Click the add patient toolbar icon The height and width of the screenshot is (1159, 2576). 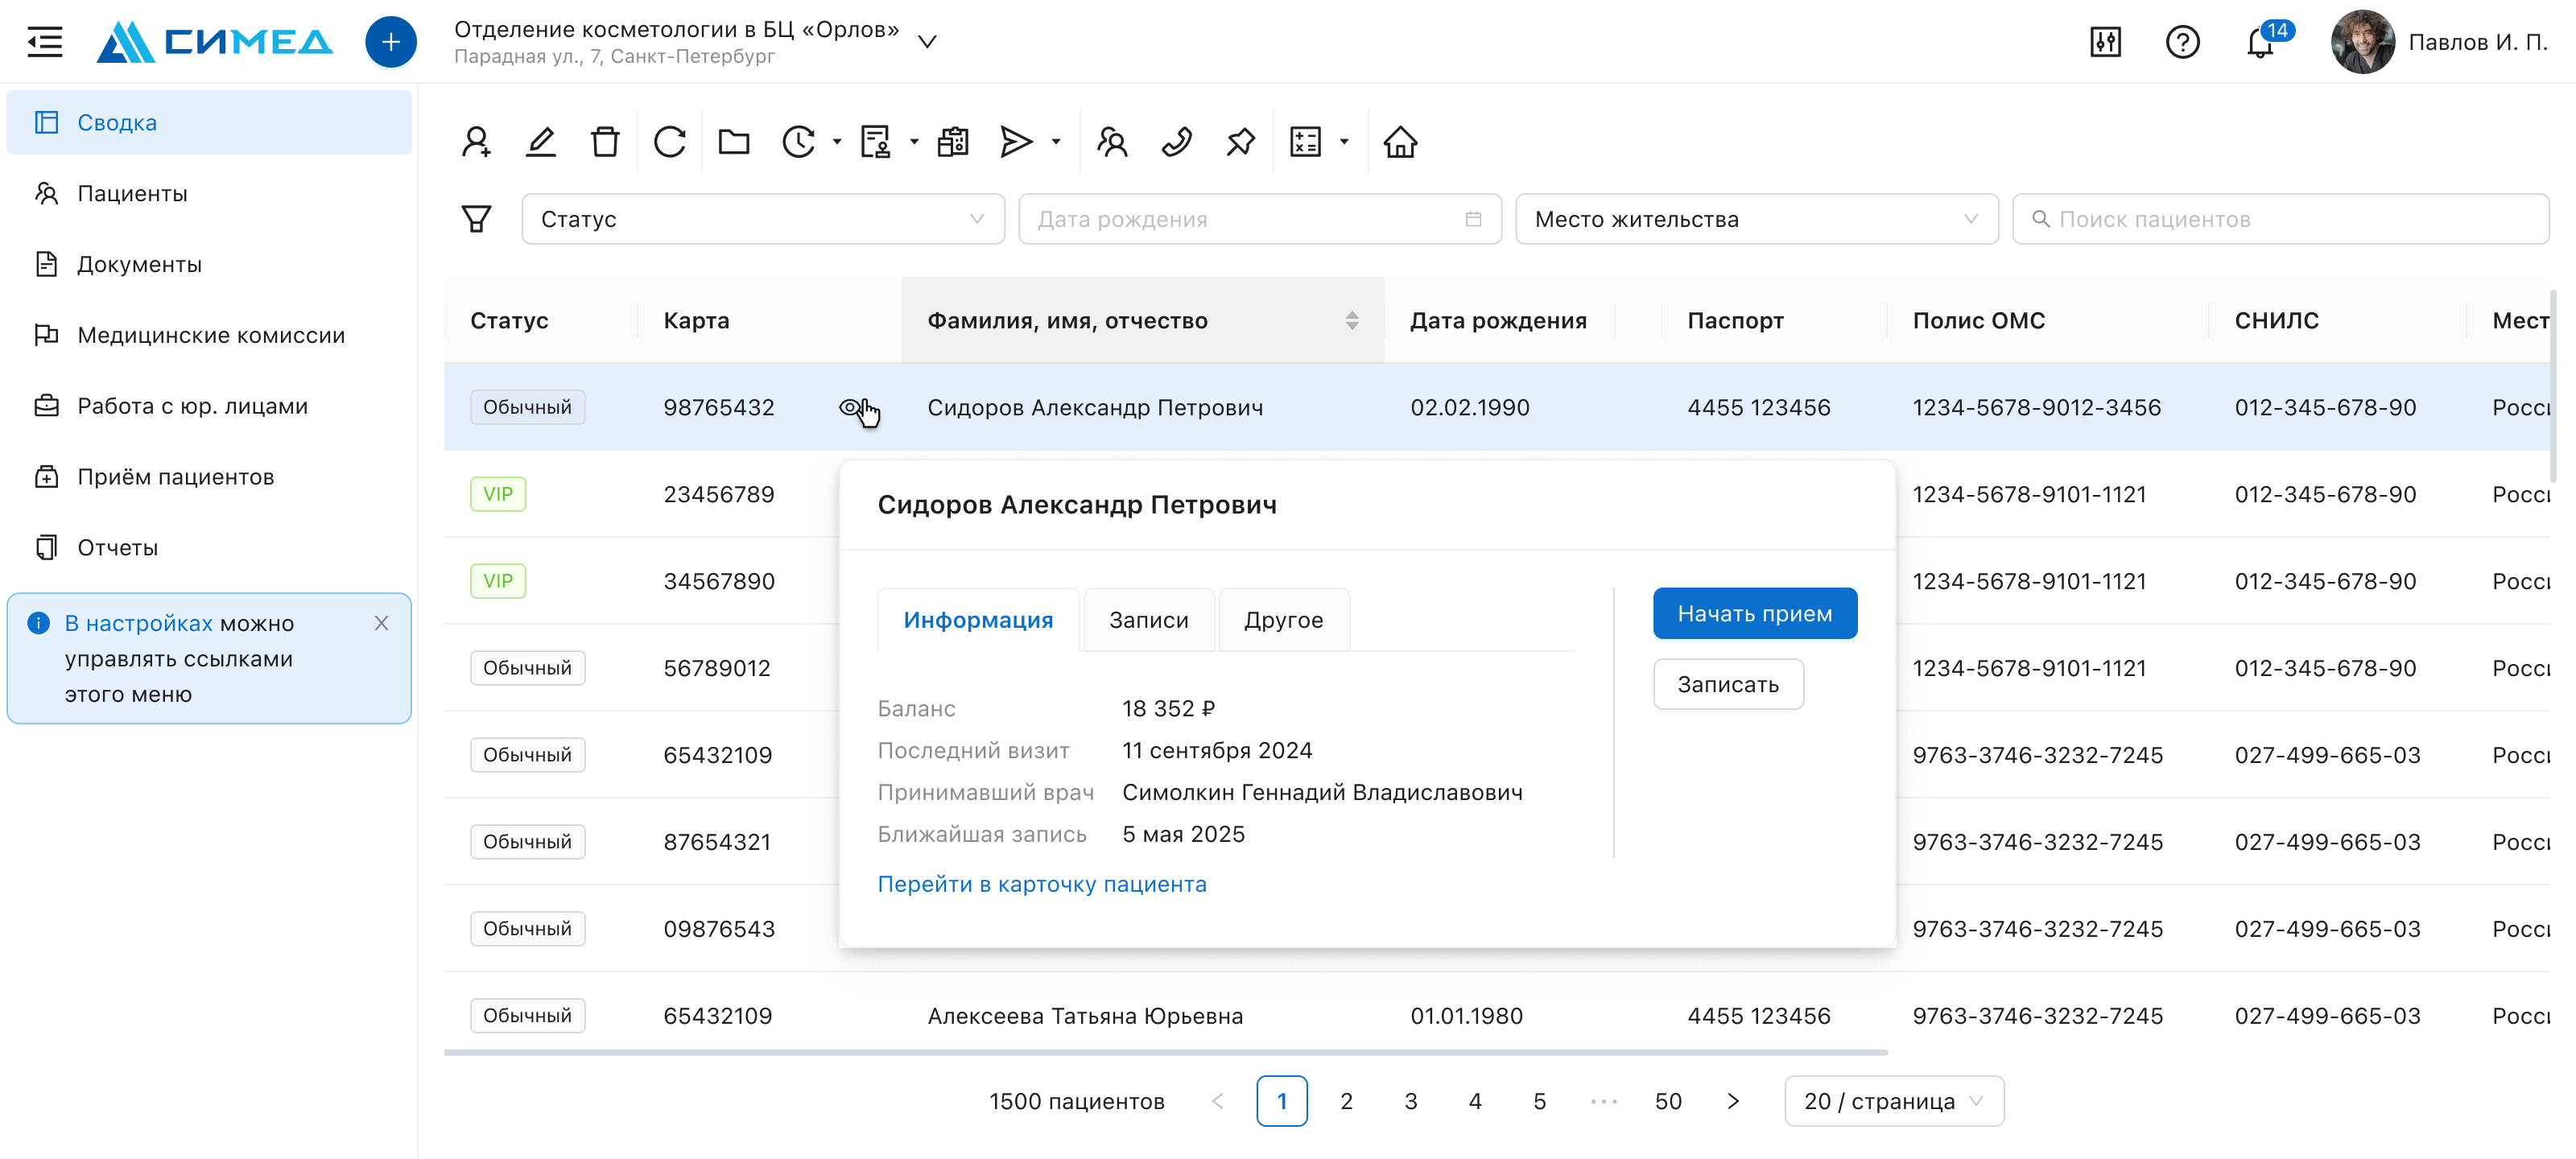(x=476, y=142)
